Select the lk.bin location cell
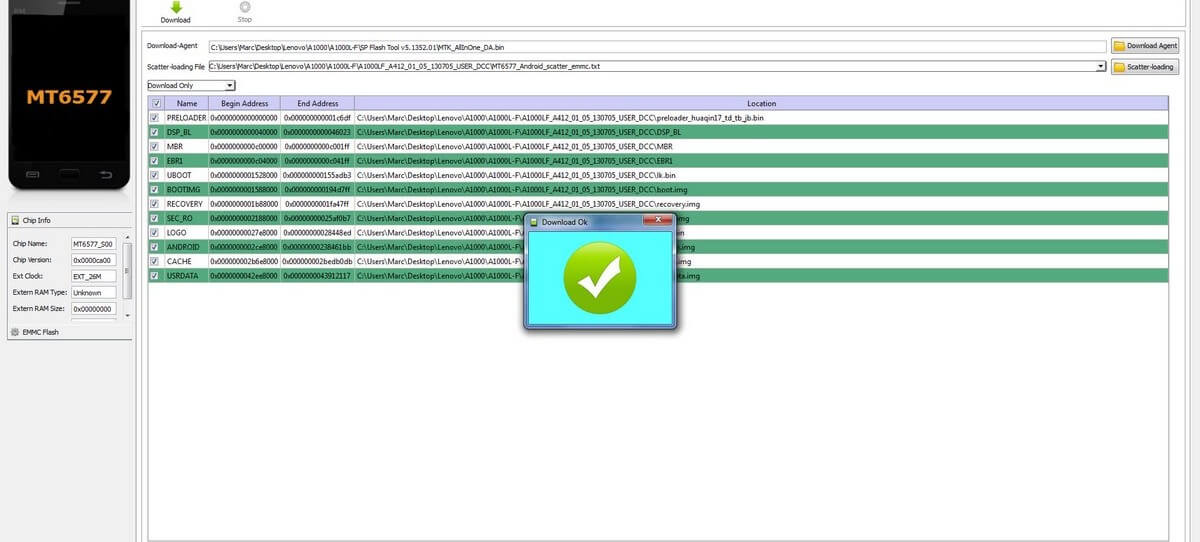Screen dimensions: 1200x542 tap(761, 175)
